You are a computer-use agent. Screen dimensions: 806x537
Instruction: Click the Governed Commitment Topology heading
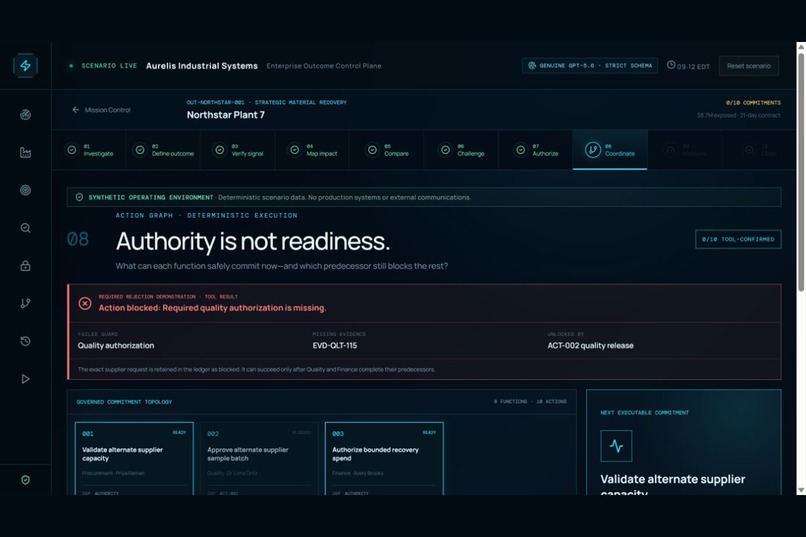(124, 402)
